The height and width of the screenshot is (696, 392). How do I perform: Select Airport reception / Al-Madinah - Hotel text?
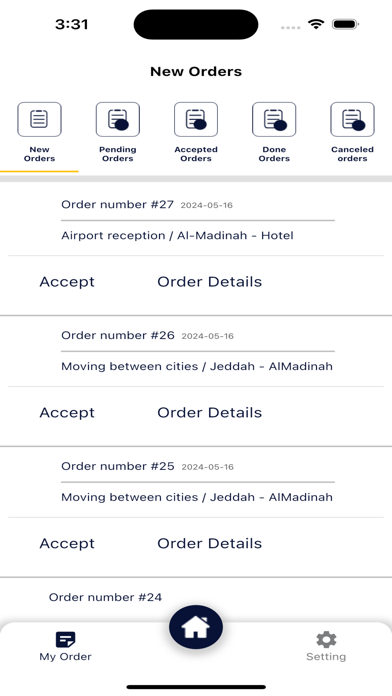tap(177, 235)
